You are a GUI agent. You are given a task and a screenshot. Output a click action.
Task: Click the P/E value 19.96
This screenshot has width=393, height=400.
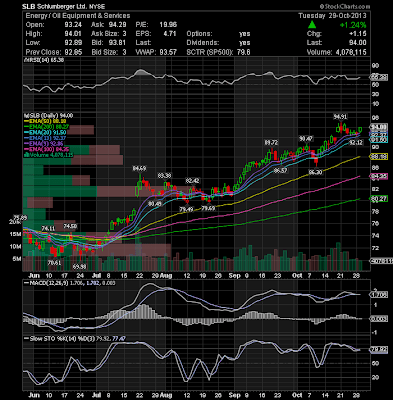point(168,25)
